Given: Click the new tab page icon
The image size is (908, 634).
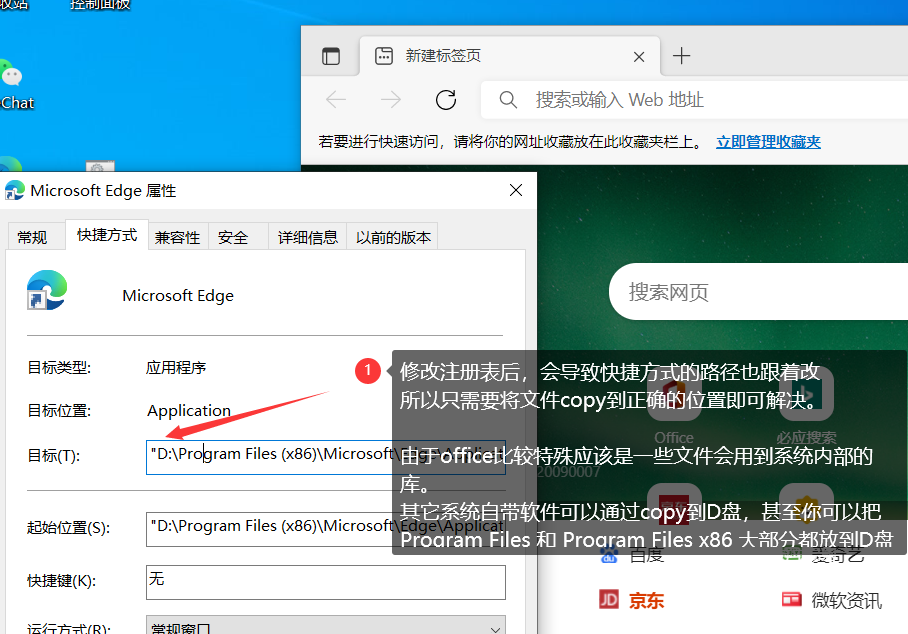Looking at the screenshot, I should click(x=384, y=56).
